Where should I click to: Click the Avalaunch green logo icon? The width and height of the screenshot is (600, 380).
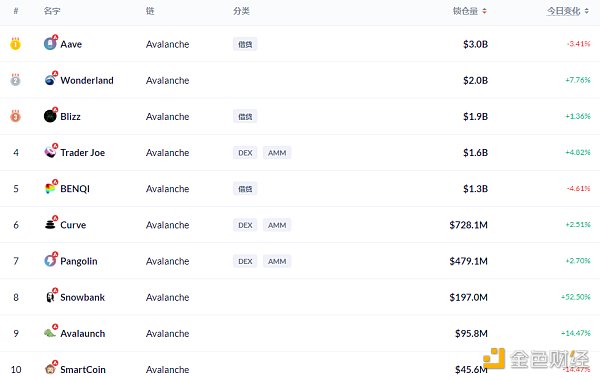50,333
